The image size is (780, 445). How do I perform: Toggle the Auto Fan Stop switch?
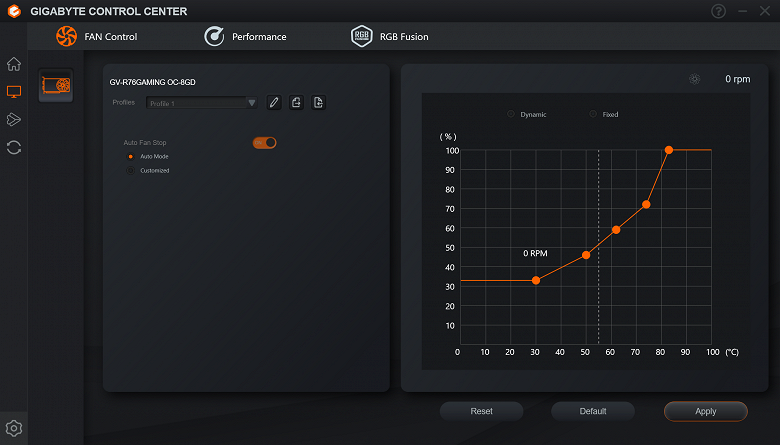pos(264,143)
